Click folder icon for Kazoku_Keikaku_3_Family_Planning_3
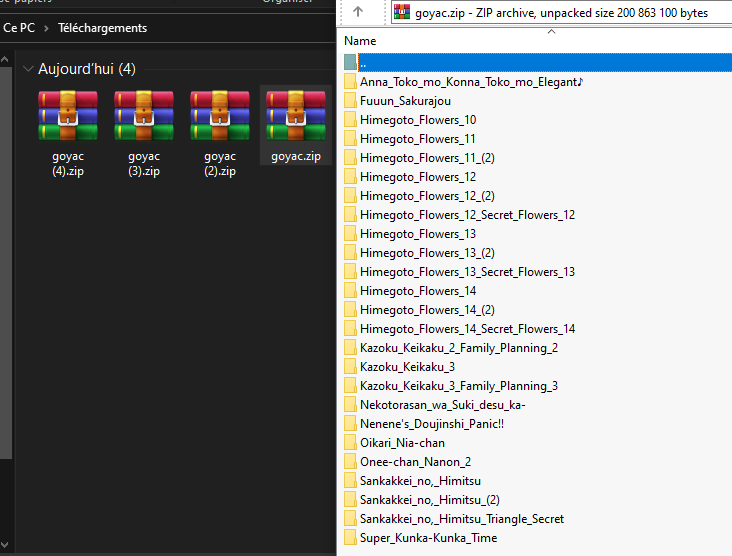The image size is (732, 556). pos(350,385)
